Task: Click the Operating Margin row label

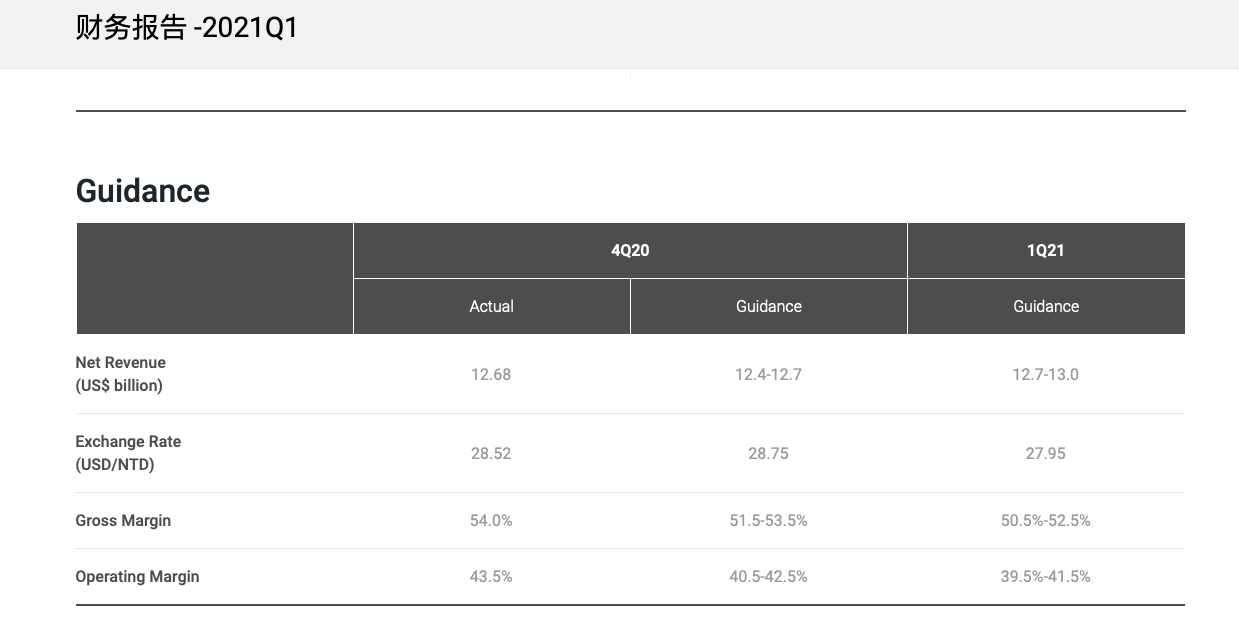Action: (x=137, y=576)
